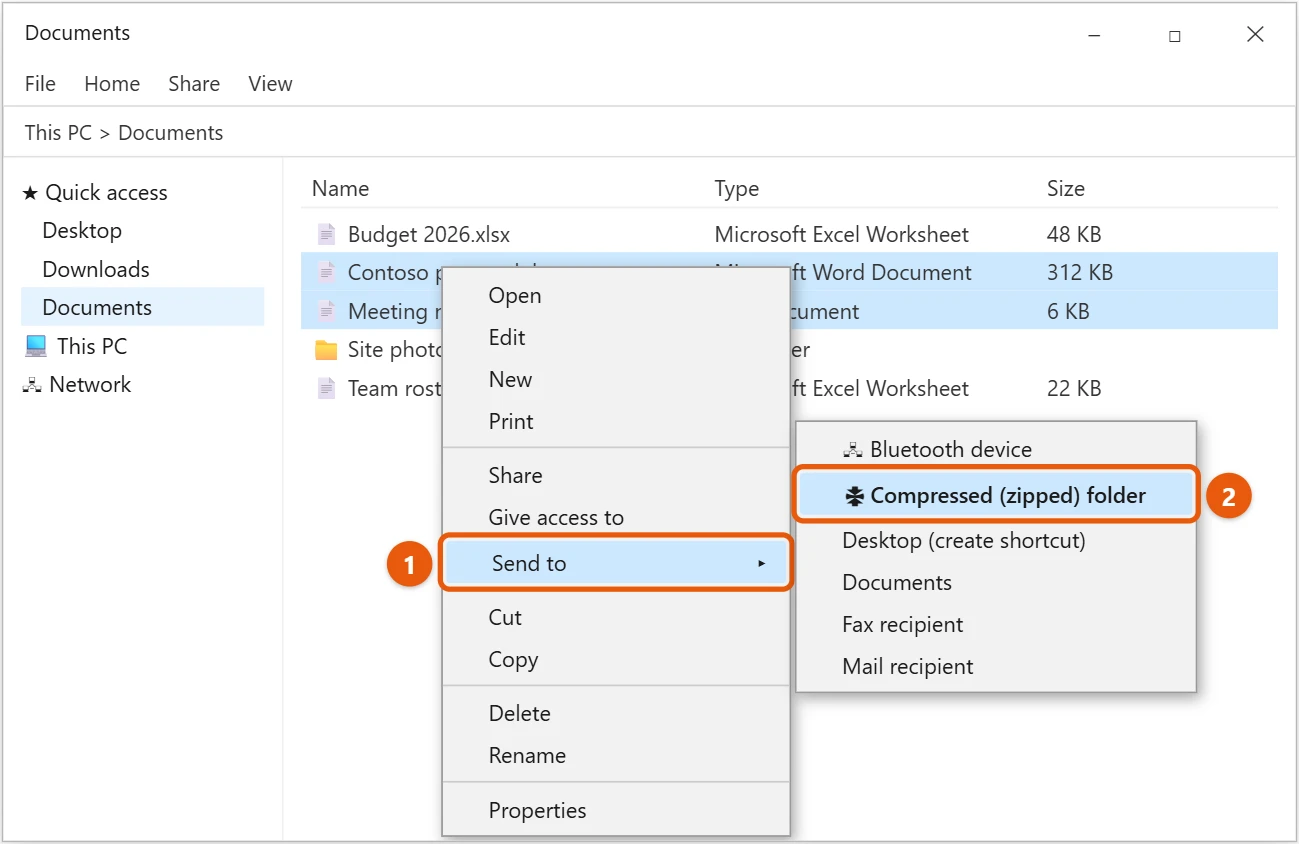The image size is (1299, 844).
Task: Select Documents in the navigation pane
Action: tap(97, 308)
